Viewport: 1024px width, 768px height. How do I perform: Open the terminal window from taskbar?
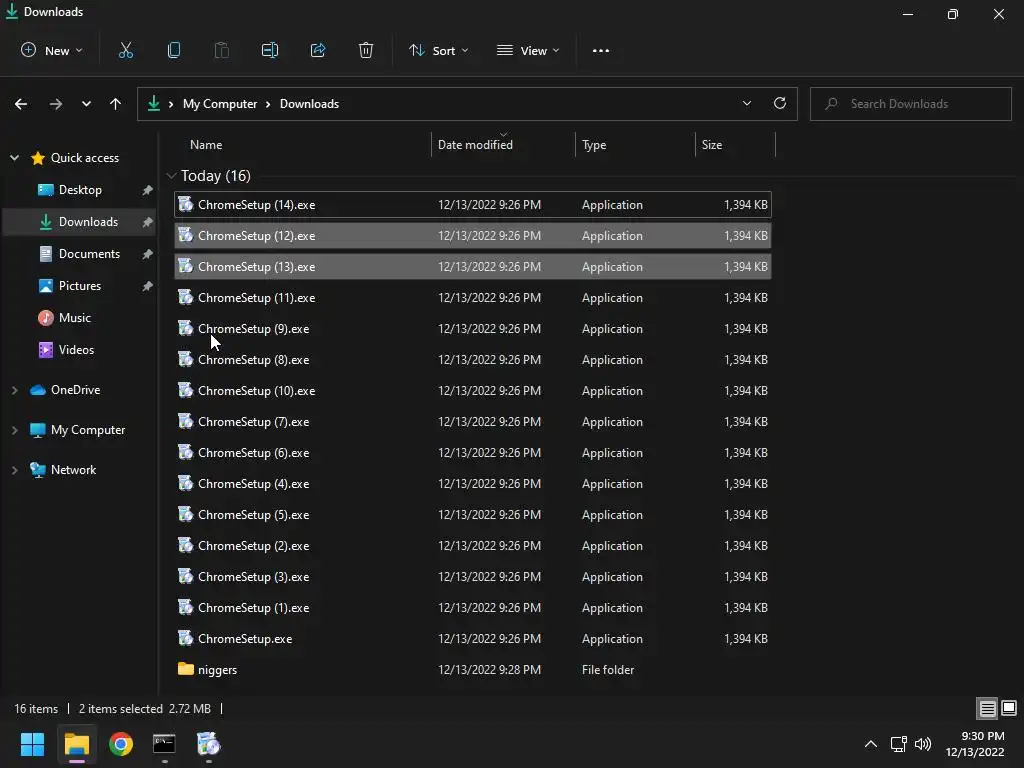pos(164,744)
